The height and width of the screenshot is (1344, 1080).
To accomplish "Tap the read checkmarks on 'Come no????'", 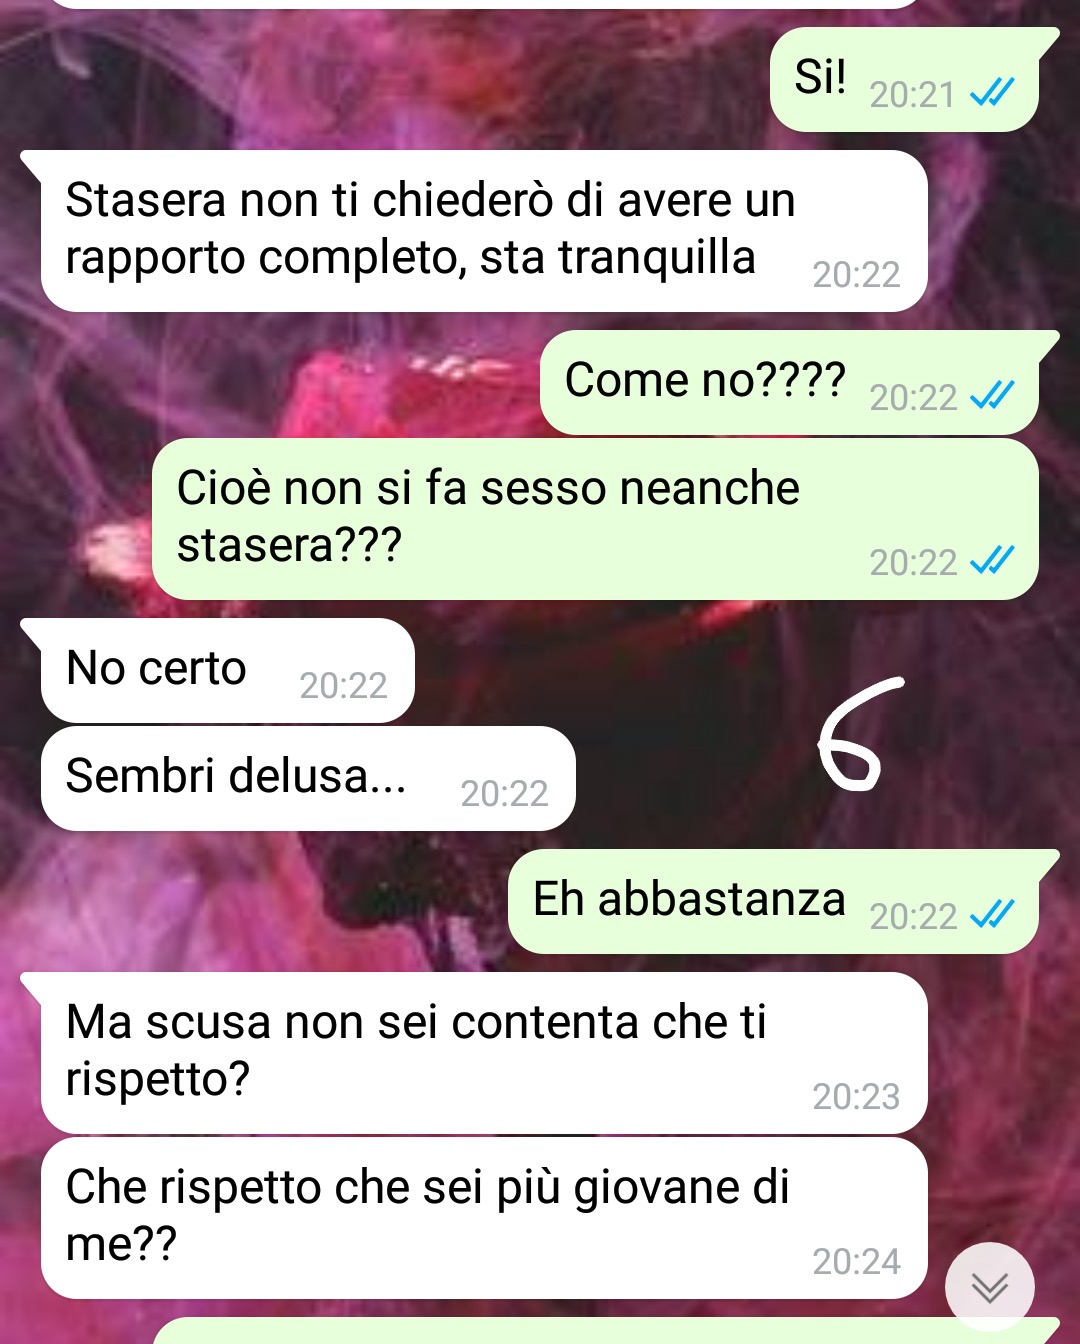I will coord(992,396).
